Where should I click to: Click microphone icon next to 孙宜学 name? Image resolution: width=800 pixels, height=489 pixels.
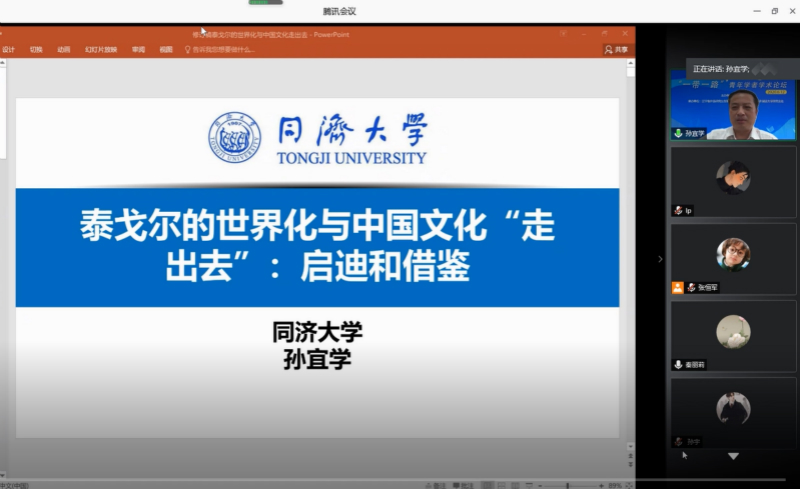pos(678,133)
